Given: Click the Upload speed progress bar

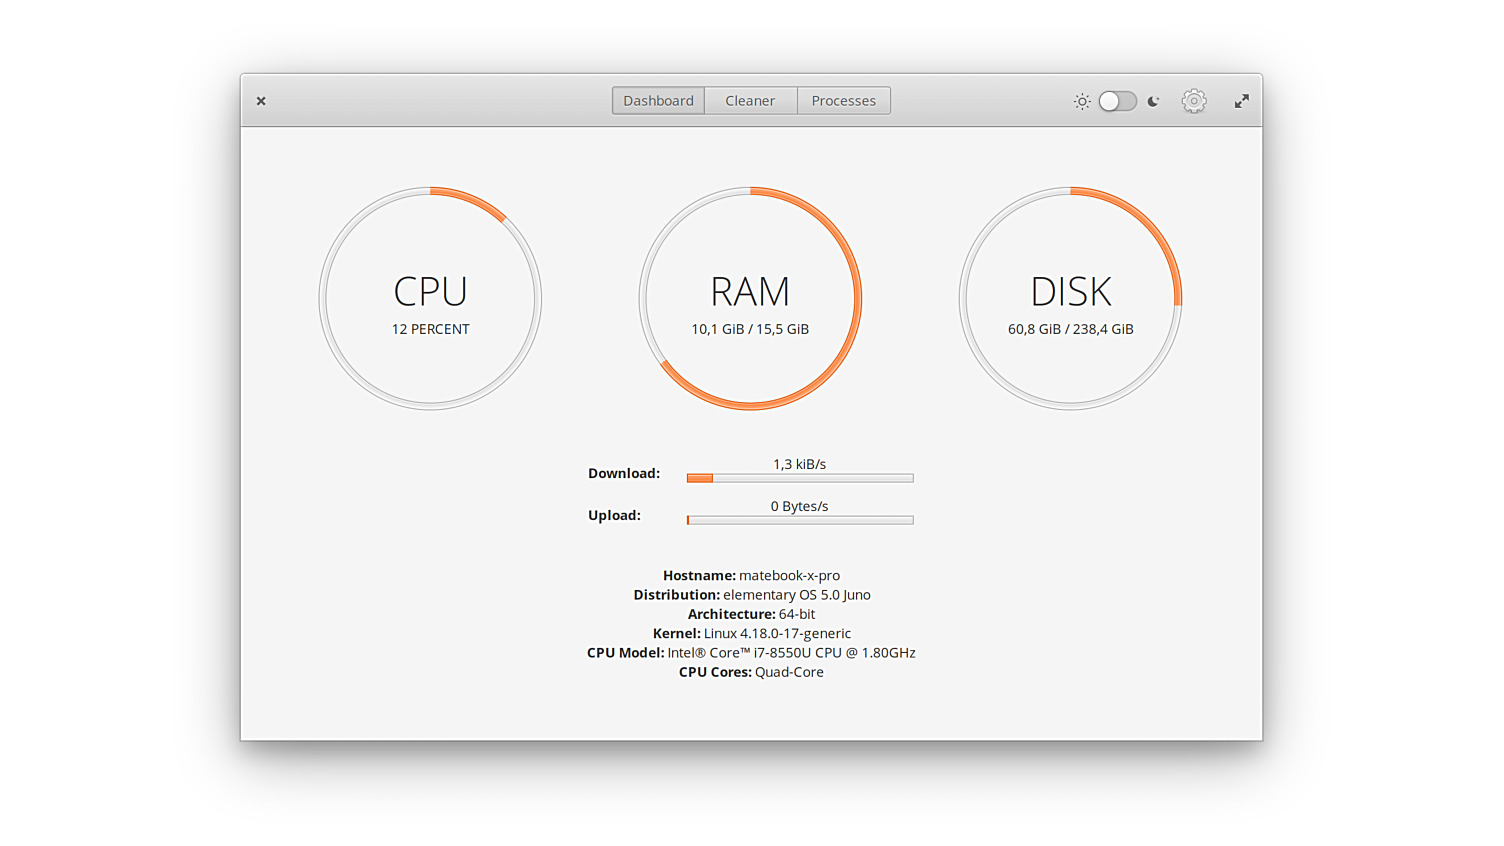Looking at the screenshot, I should click(x=800, y=520).
